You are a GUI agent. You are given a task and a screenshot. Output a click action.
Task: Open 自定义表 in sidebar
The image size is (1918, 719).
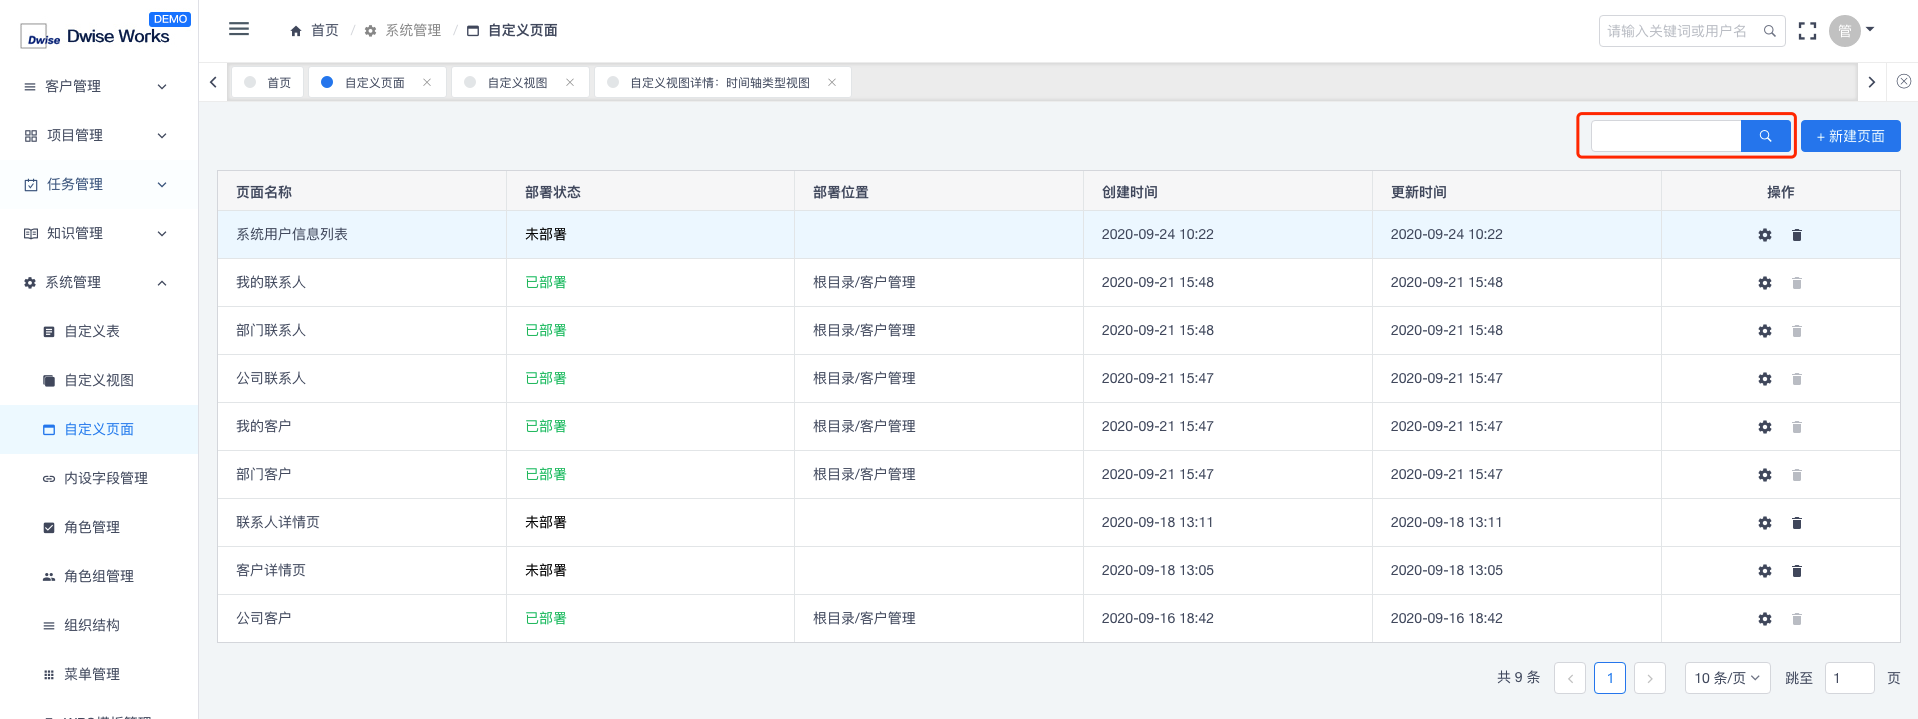98,331
